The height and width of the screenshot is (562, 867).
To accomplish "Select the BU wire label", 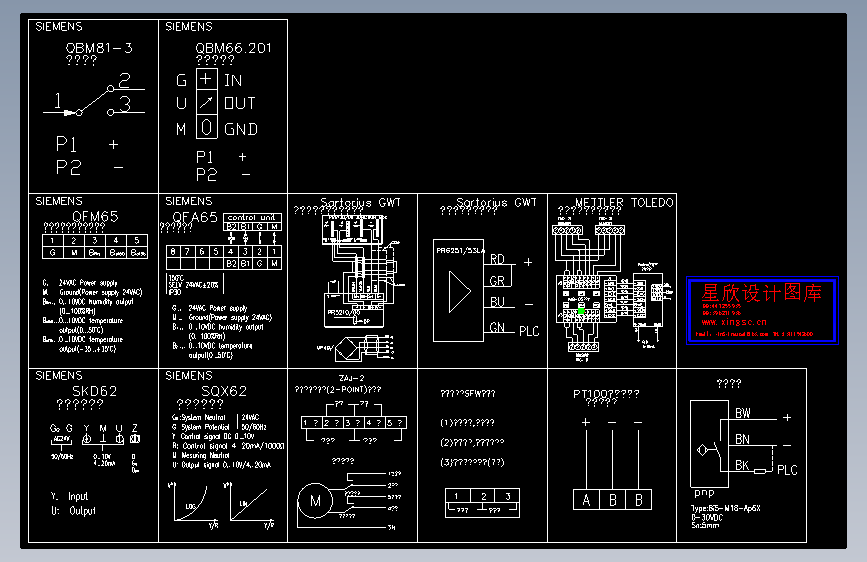I will pyautogui.click(x=497, y=301).
